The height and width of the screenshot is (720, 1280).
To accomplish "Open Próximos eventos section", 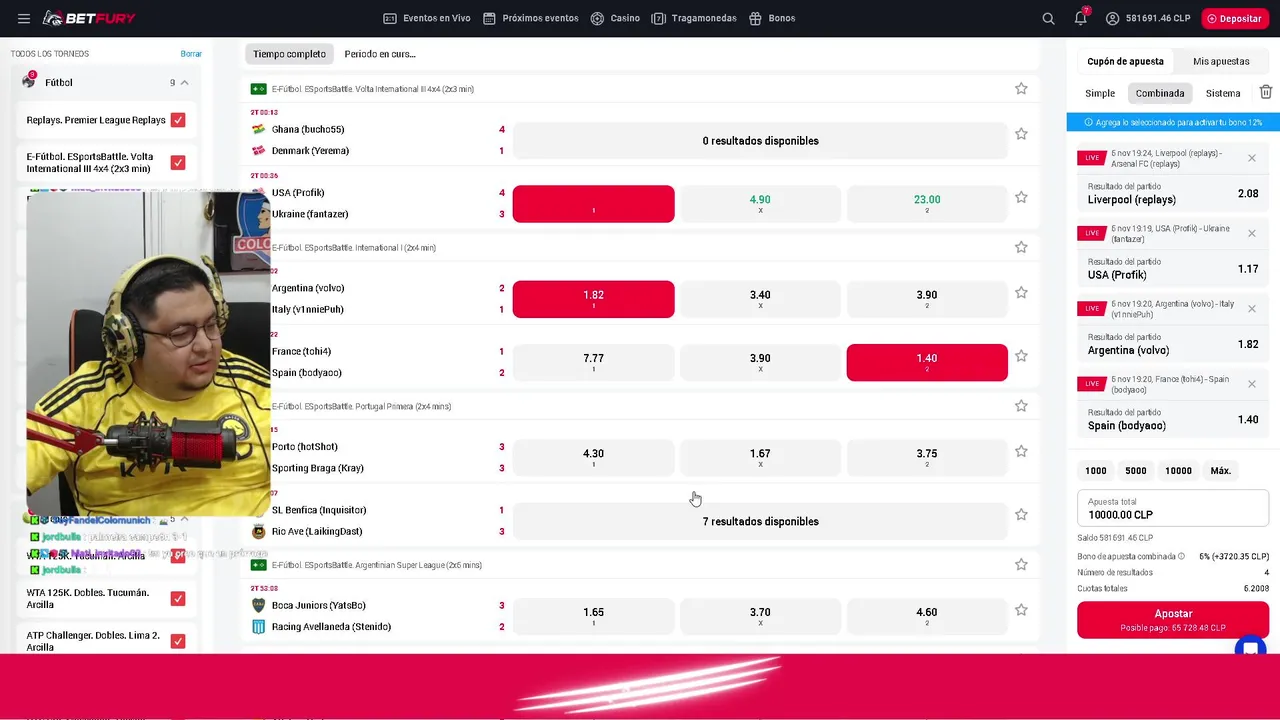I will 531,18.
